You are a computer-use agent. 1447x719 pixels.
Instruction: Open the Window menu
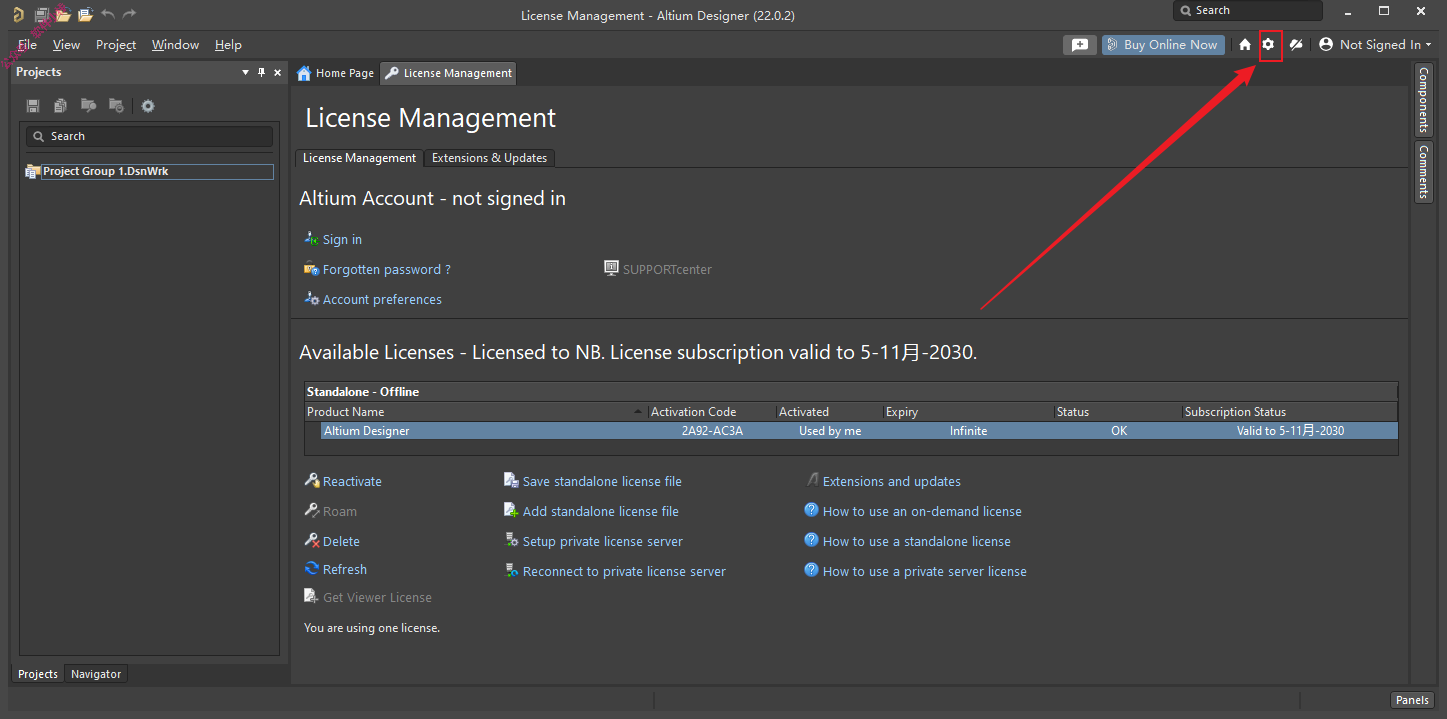tap(175, 45)
